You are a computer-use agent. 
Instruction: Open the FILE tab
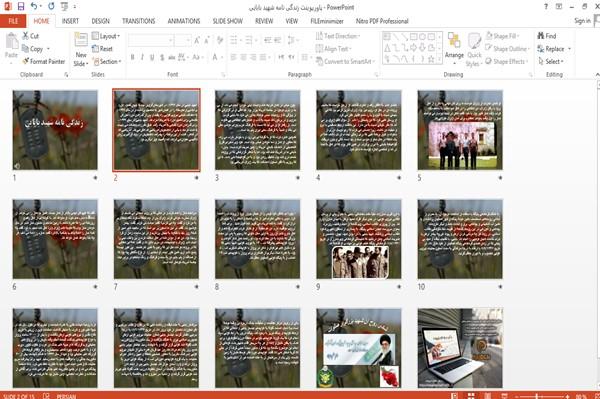coord(13,21)
